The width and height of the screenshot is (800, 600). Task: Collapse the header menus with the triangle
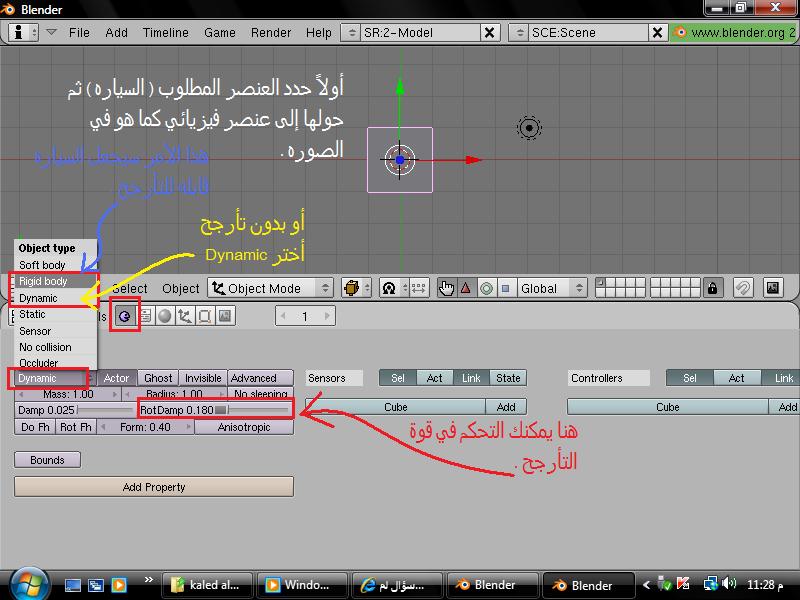point(51,32)
